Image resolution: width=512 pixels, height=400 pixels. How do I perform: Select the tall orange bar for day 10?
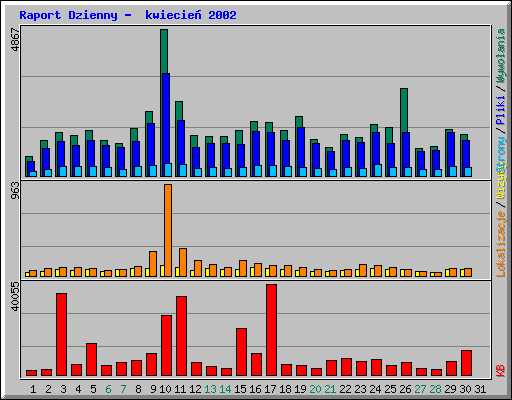[168, 230]
